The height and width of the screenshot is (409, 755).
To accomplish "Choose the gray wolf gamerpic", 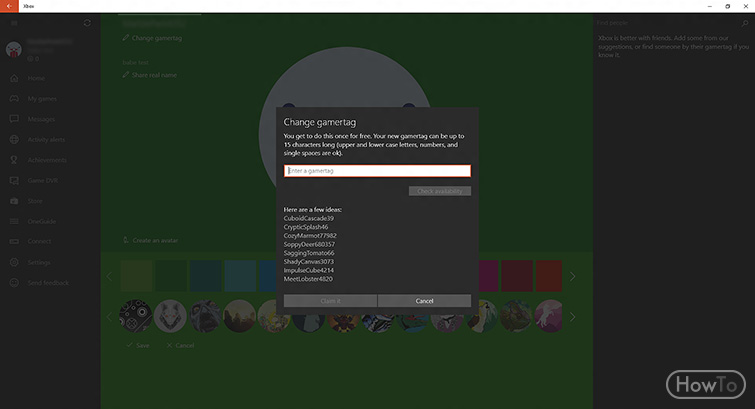I will click(170, 316).
